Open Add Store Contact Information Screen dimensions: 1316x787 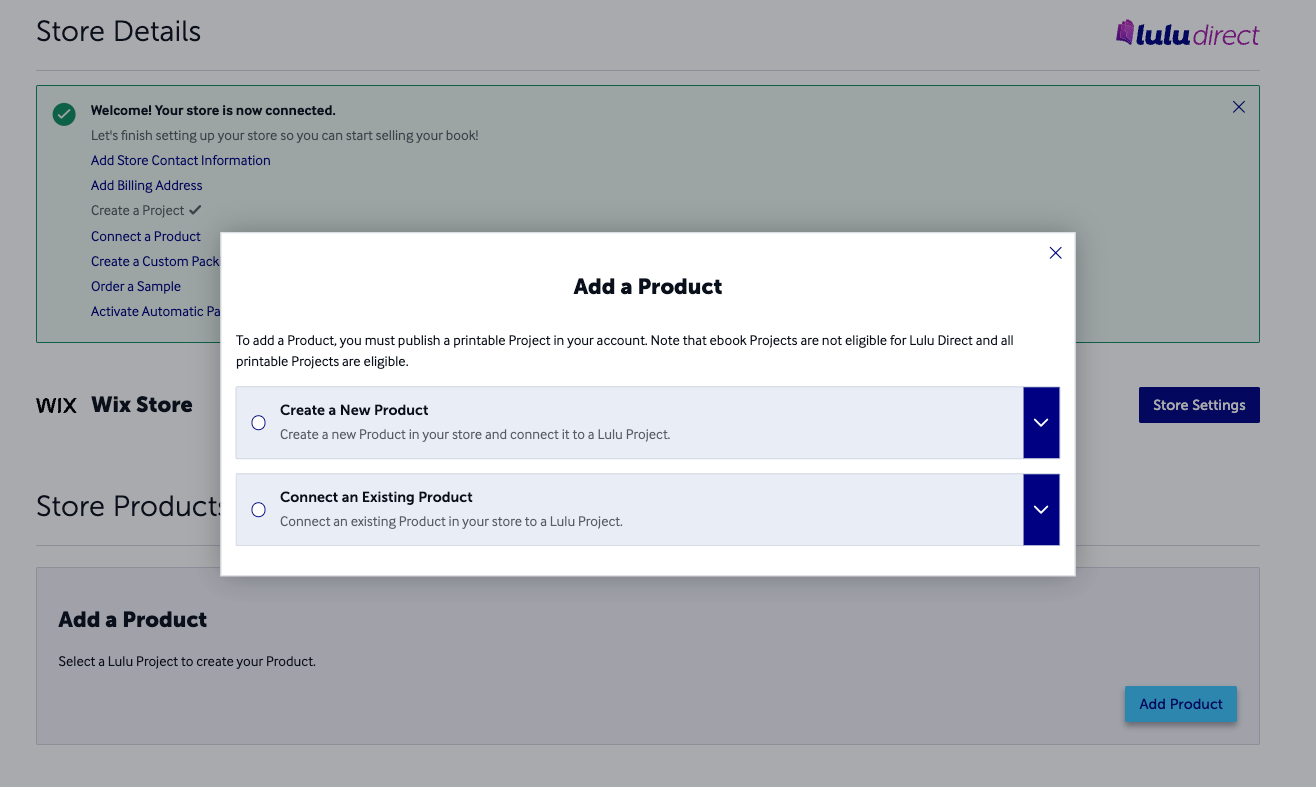click(x=180, y=160)
